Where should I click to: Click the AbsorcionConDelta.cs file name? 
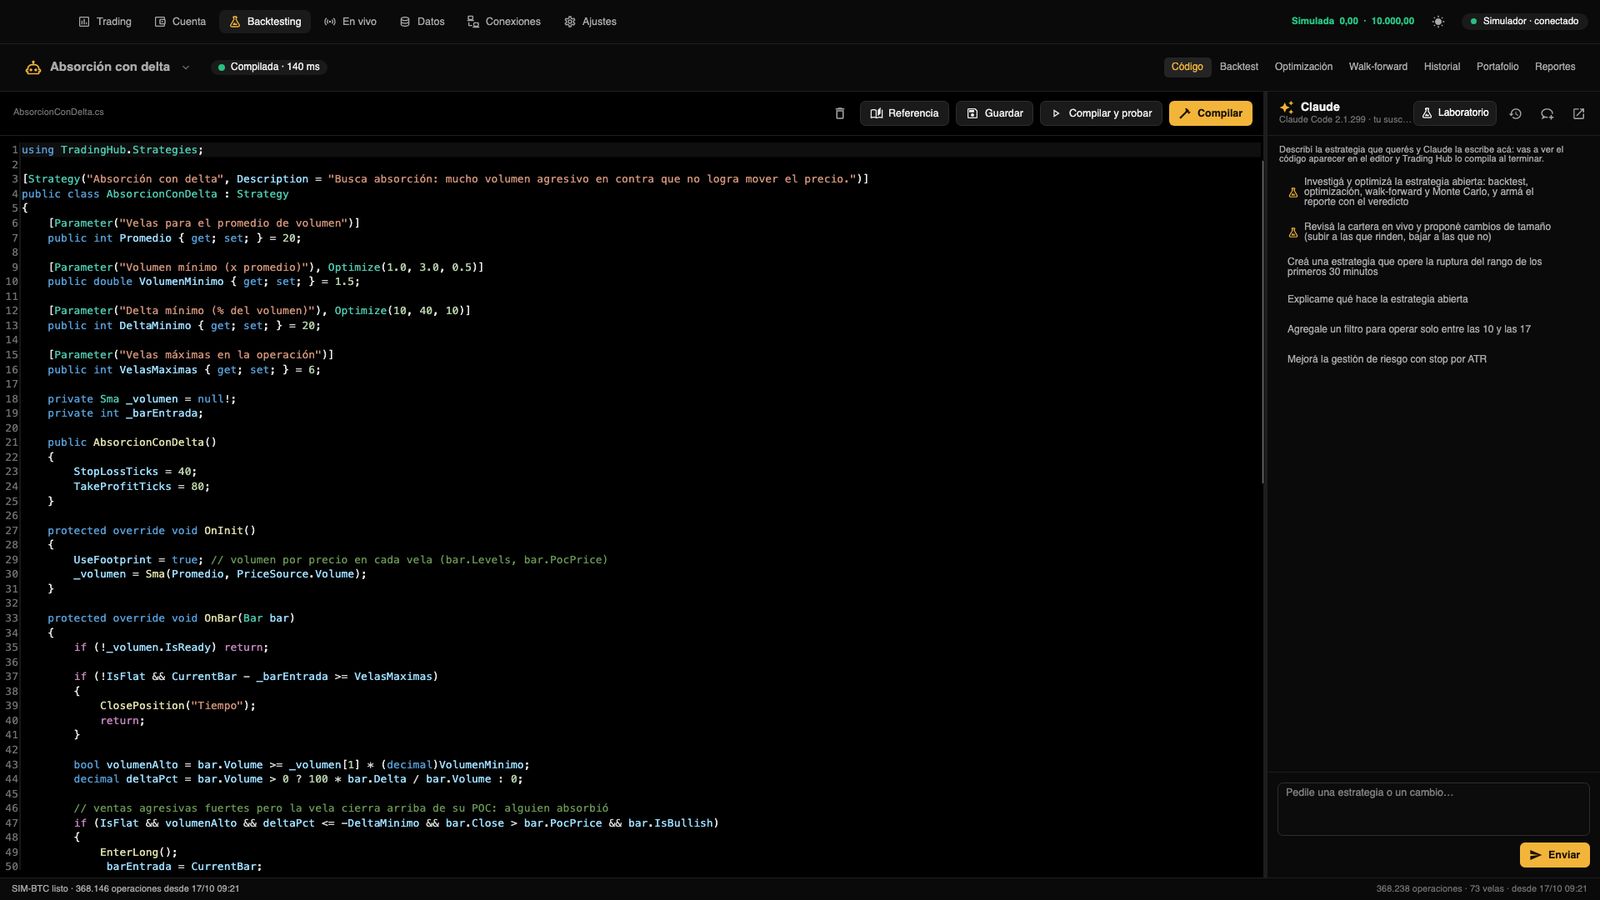coord(58,112)
